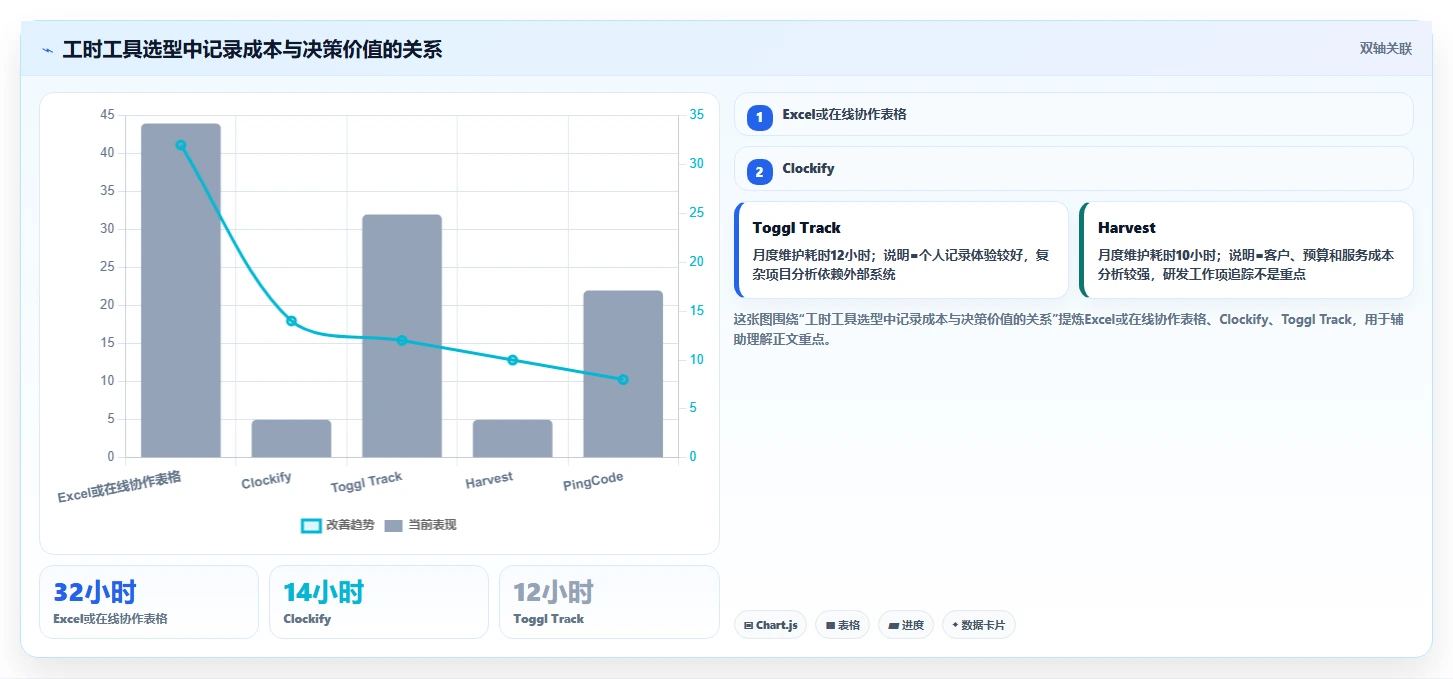The width and height of the screenshot is (1453, 679).
Task: Click the Clockify bar in chart
Action: 291,438
